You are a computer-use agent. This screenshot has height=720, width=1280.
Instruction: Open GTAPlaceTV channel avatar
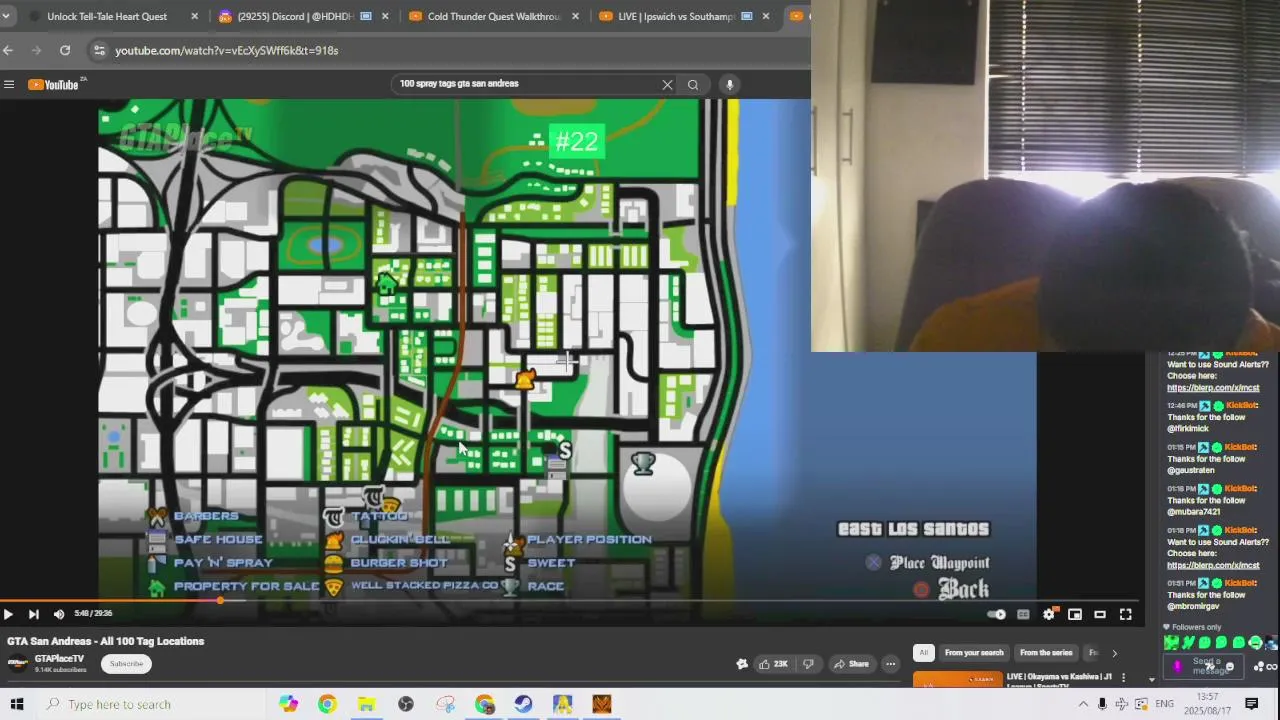pyautogui.click(x=18, y=664)
